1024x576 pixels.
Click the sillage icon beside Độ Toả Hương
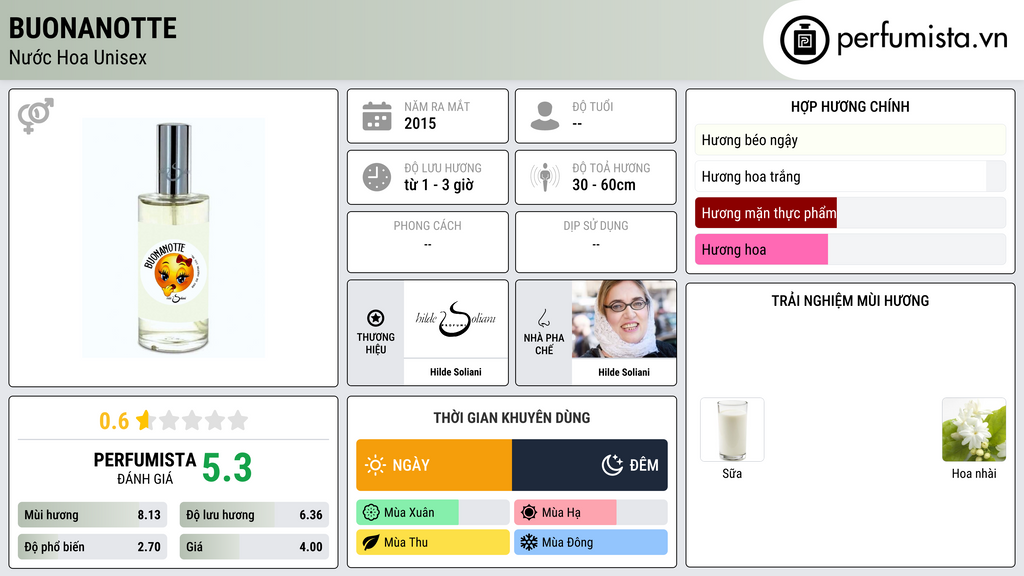pyautogui.click(x=545, y=177)
